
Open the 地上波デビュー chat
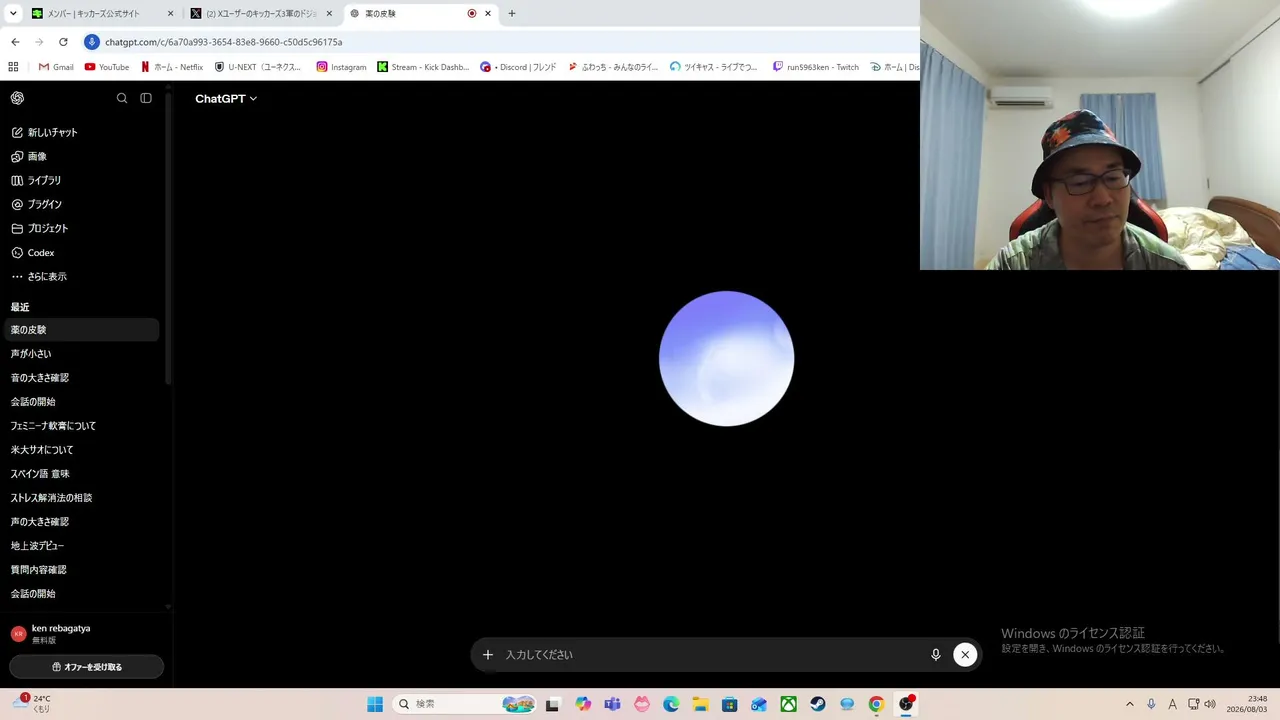[x=82, y=546]
